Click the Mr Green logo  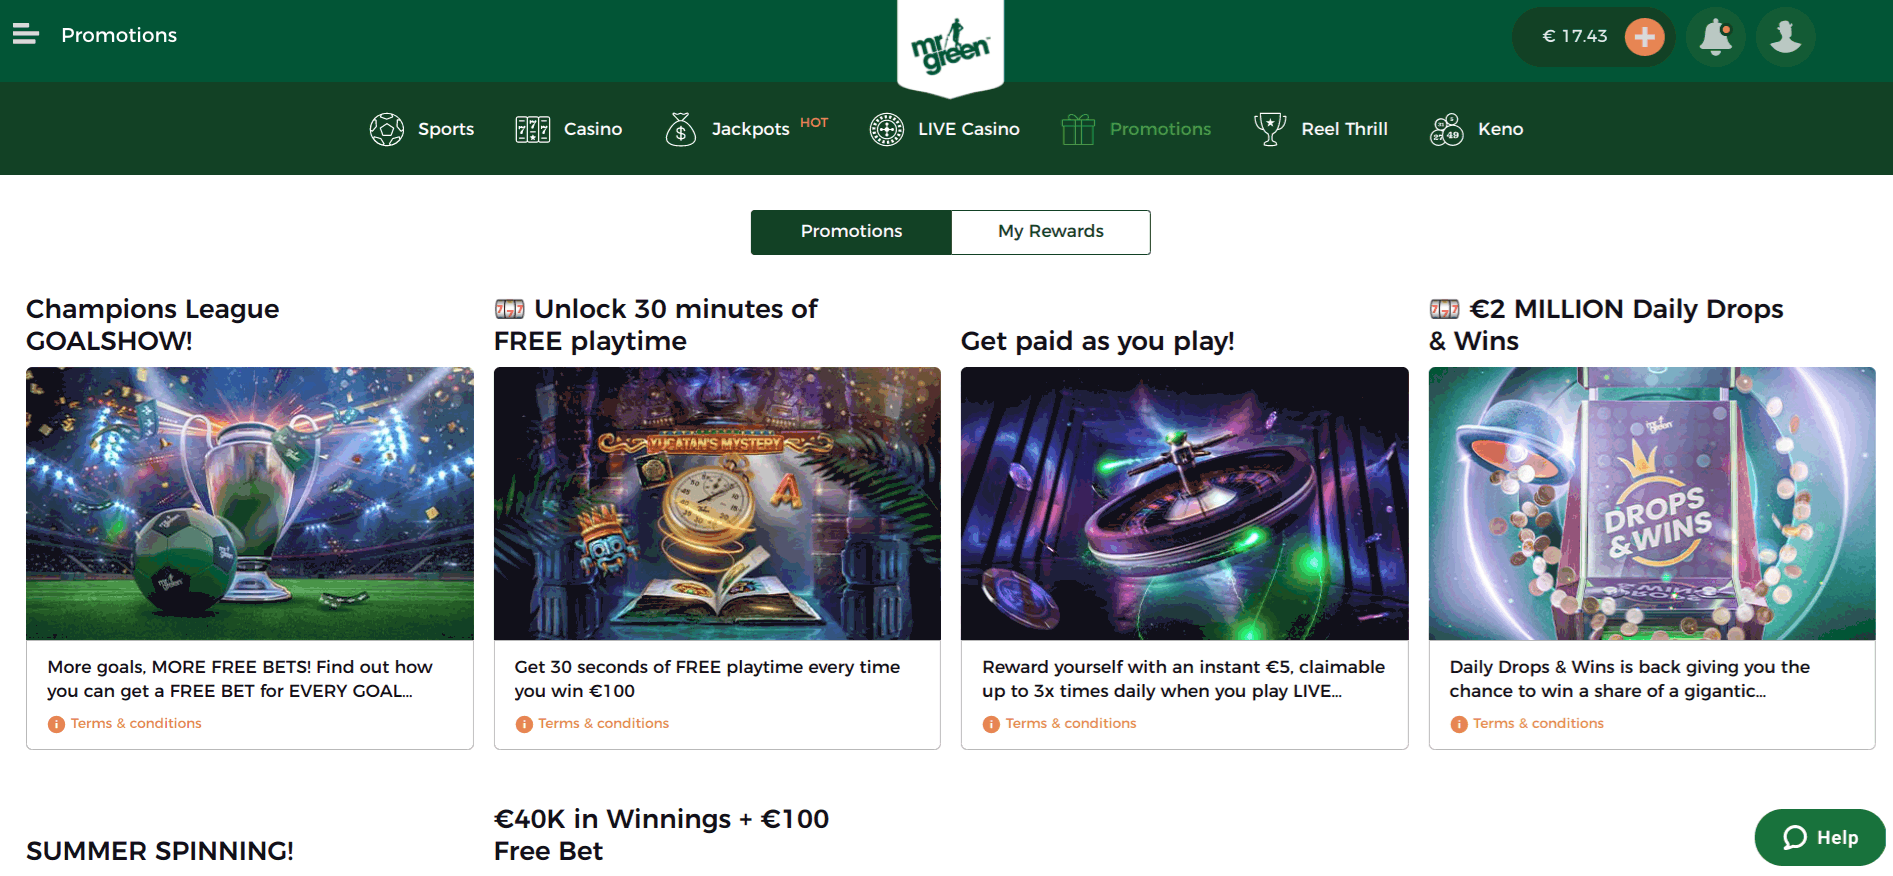pyautogui.click(x=950, y=46)
